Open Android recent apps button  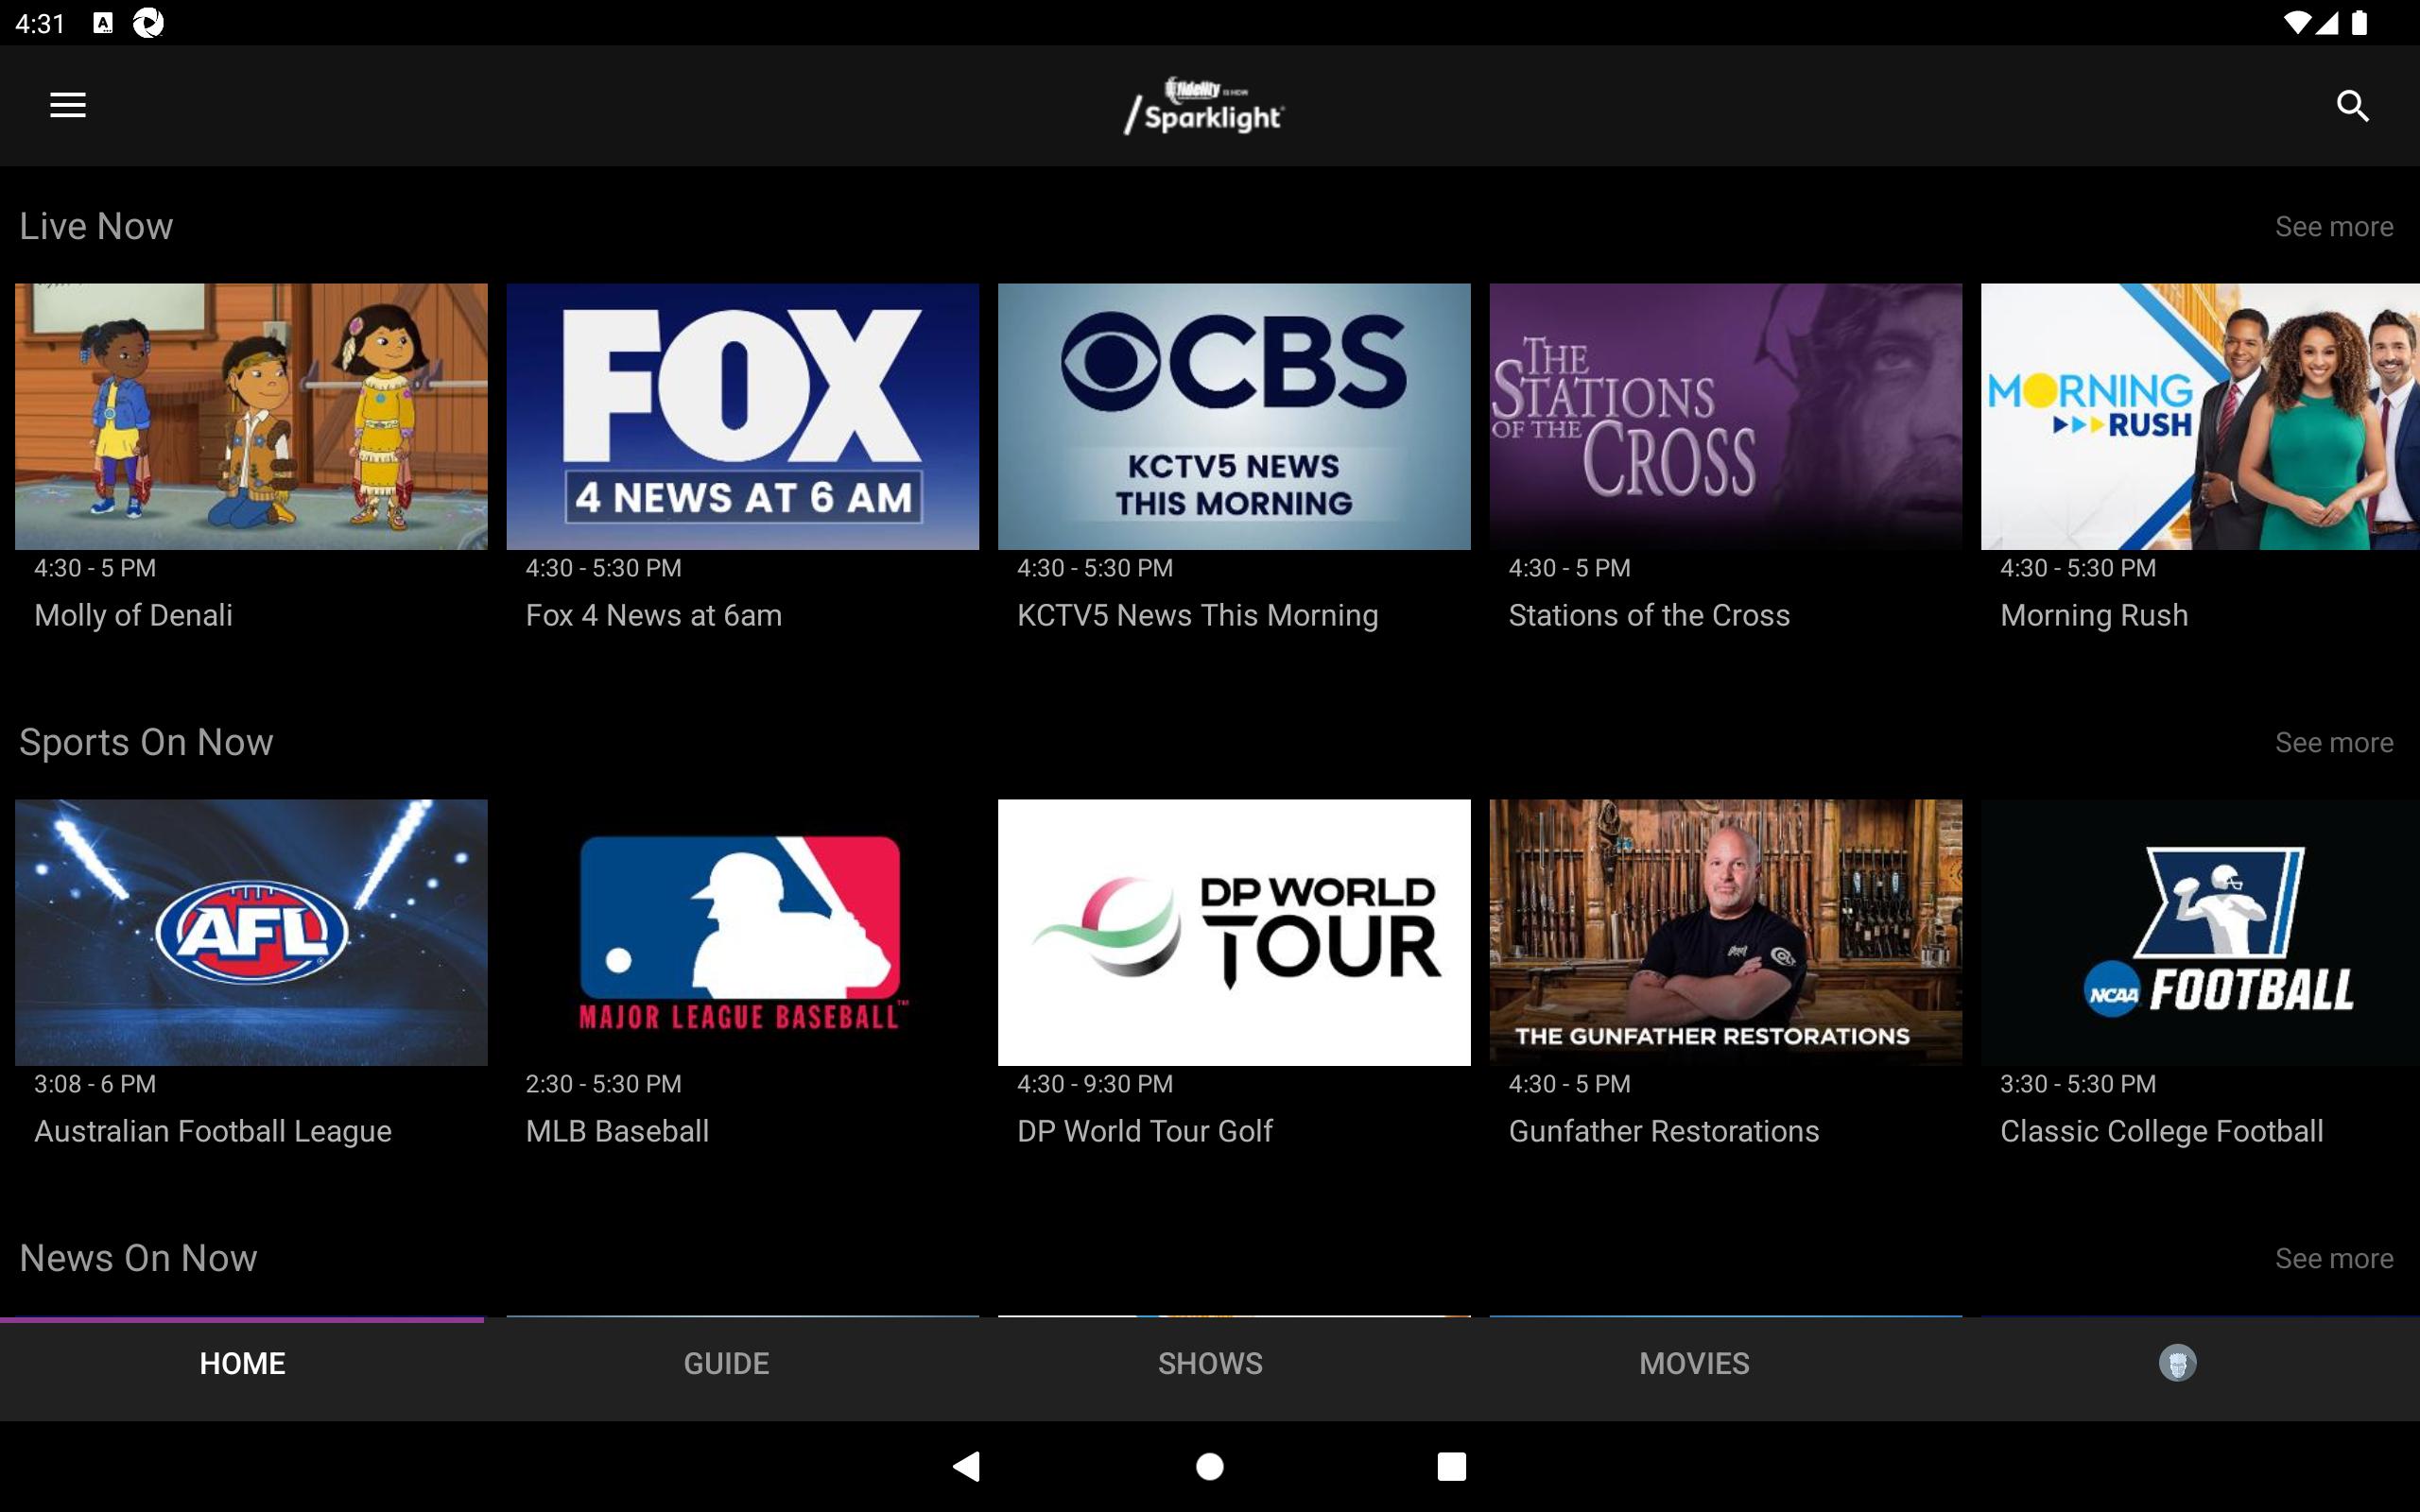tap(1451, 1466)
